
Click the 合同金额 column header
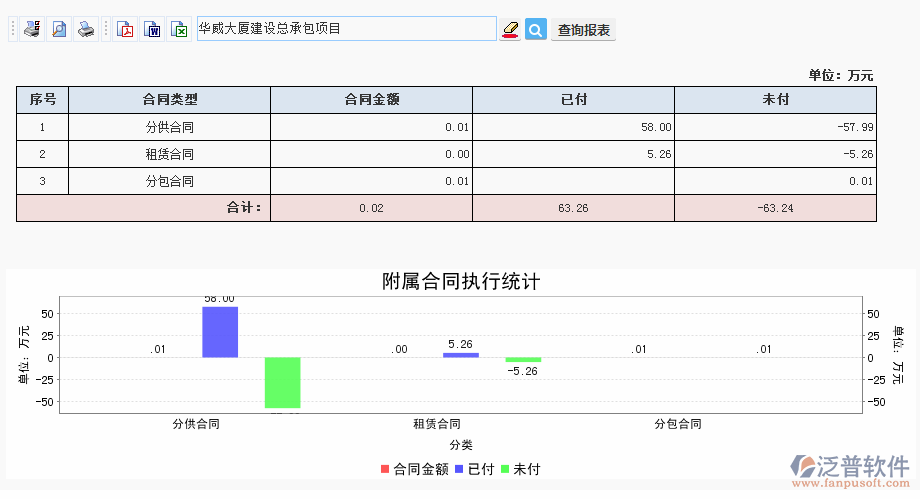point(371,100)
